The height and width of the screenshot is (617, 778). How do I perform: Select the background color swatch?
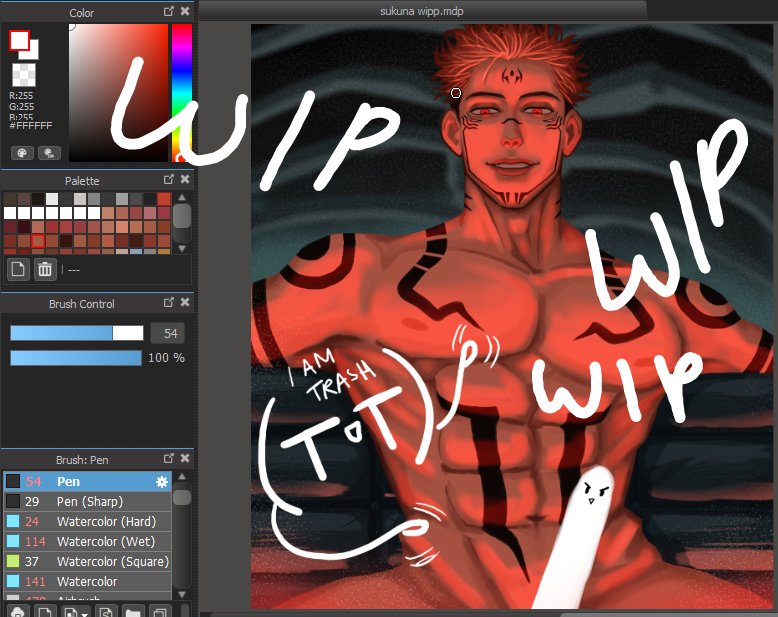(34, 53)
